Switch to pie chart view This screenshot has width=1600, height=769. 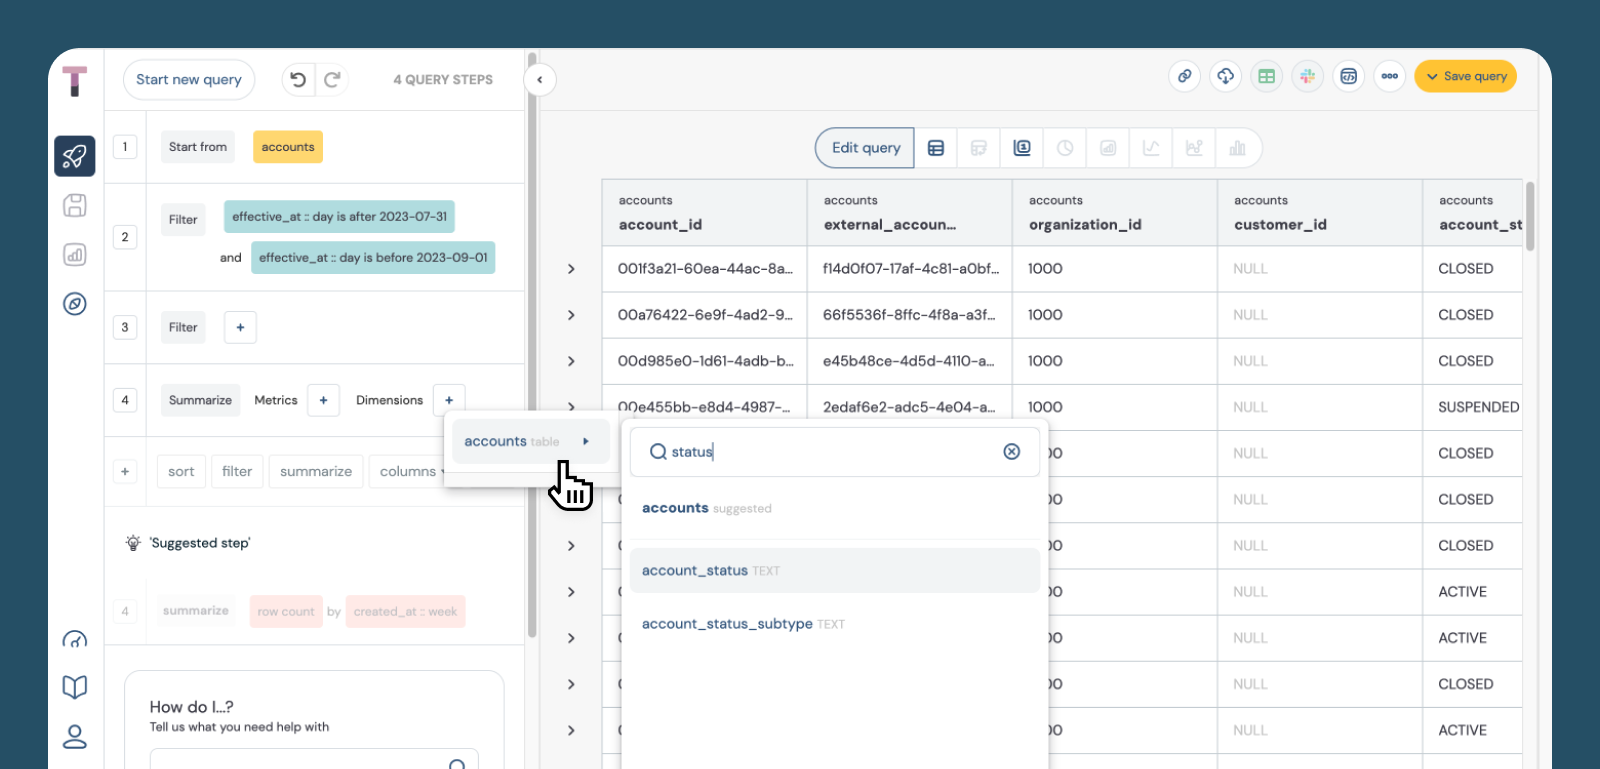click(1065, 148)
